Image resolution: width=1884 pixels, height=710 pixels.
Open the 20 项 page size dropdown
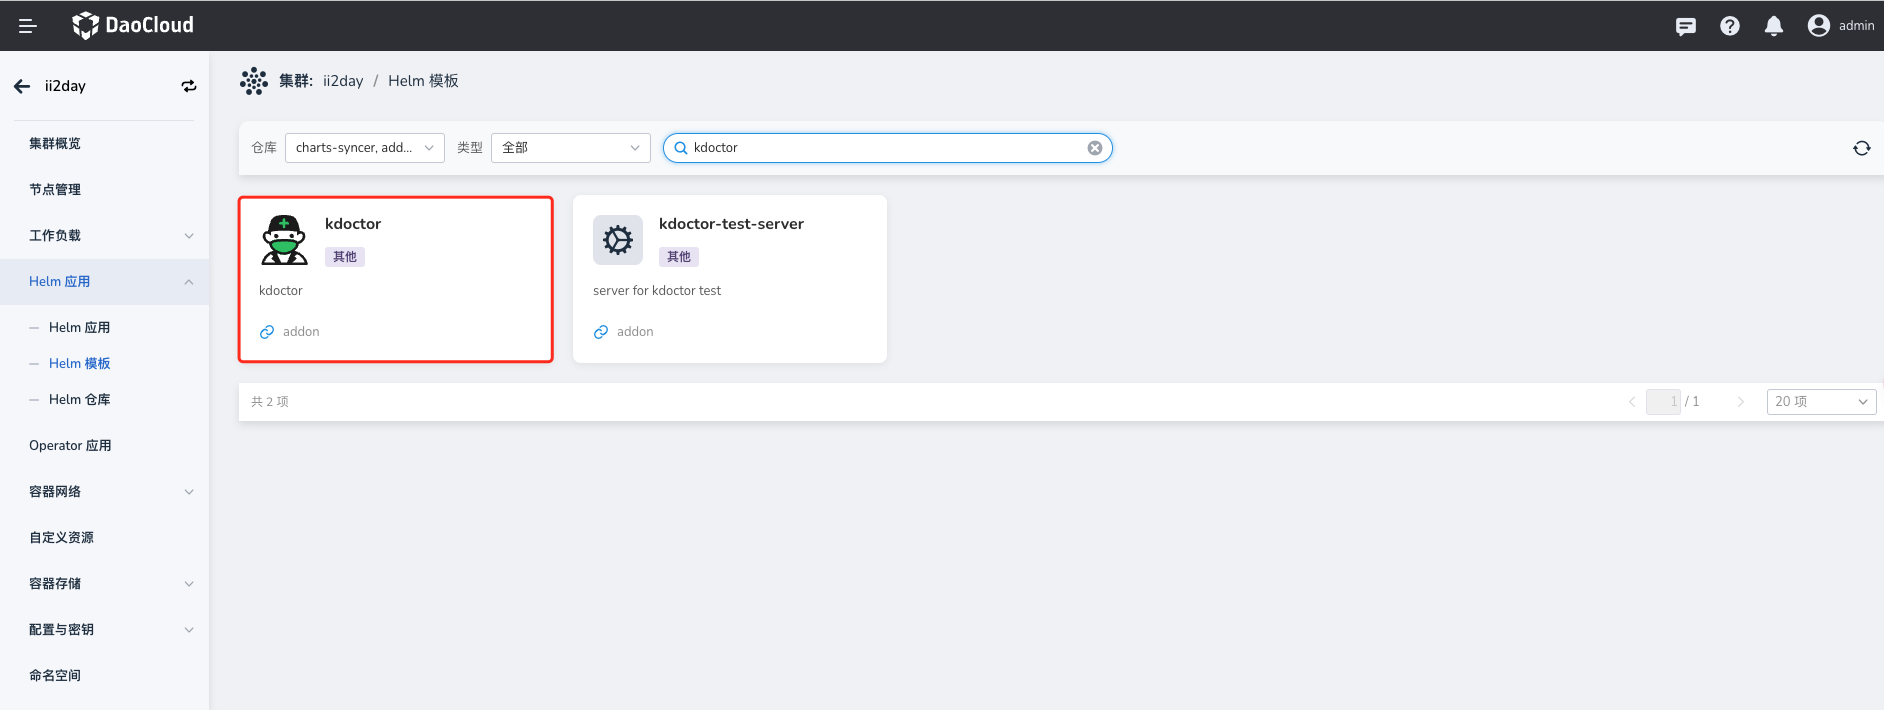1820,402
